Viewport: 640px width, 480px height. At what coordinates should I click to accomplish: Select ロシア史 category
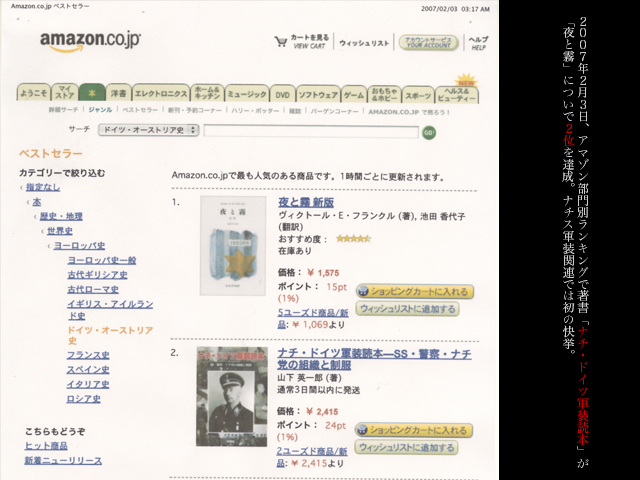pyautogui.click(x=84, y=399)
